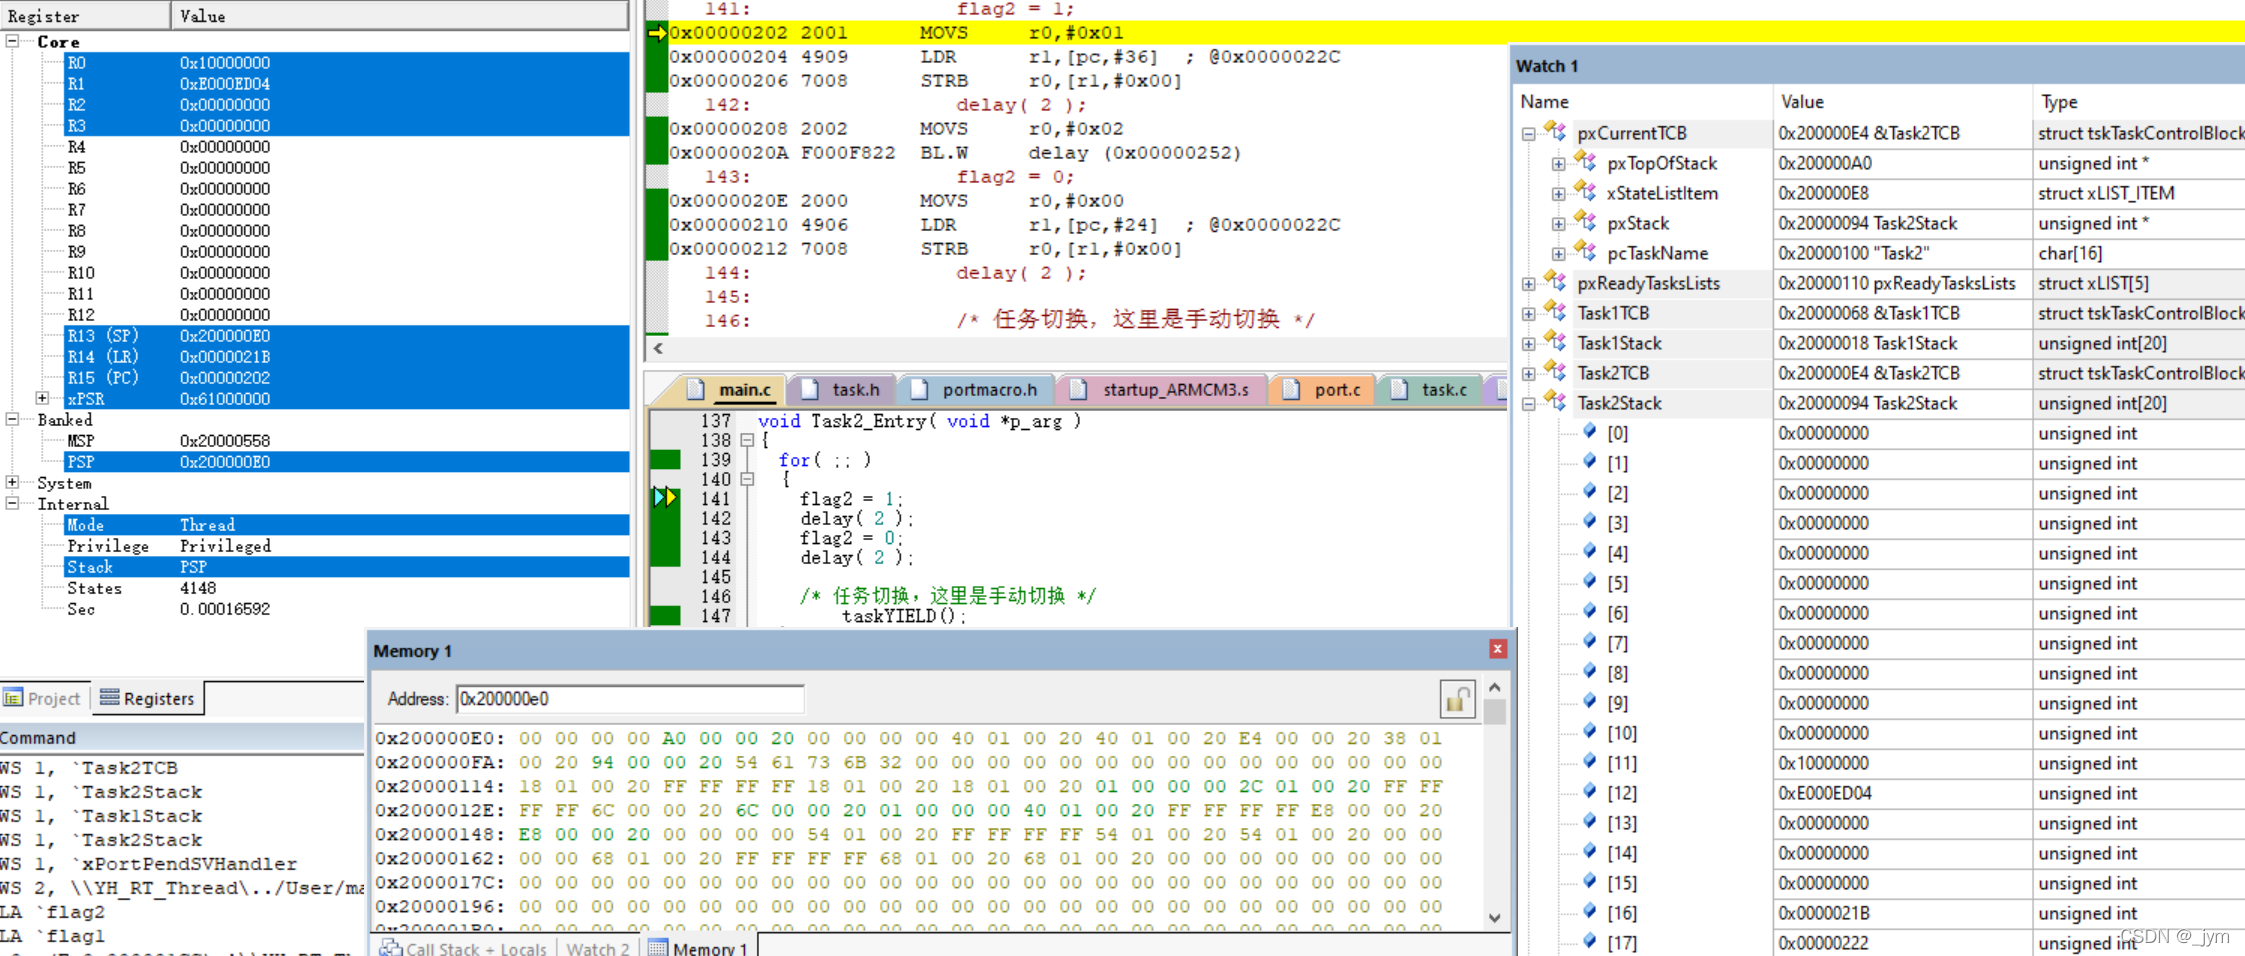This screenshot has width=2245, height=956.
Task: Switch to the port.c file tab
Action: tap(1324, 389)
